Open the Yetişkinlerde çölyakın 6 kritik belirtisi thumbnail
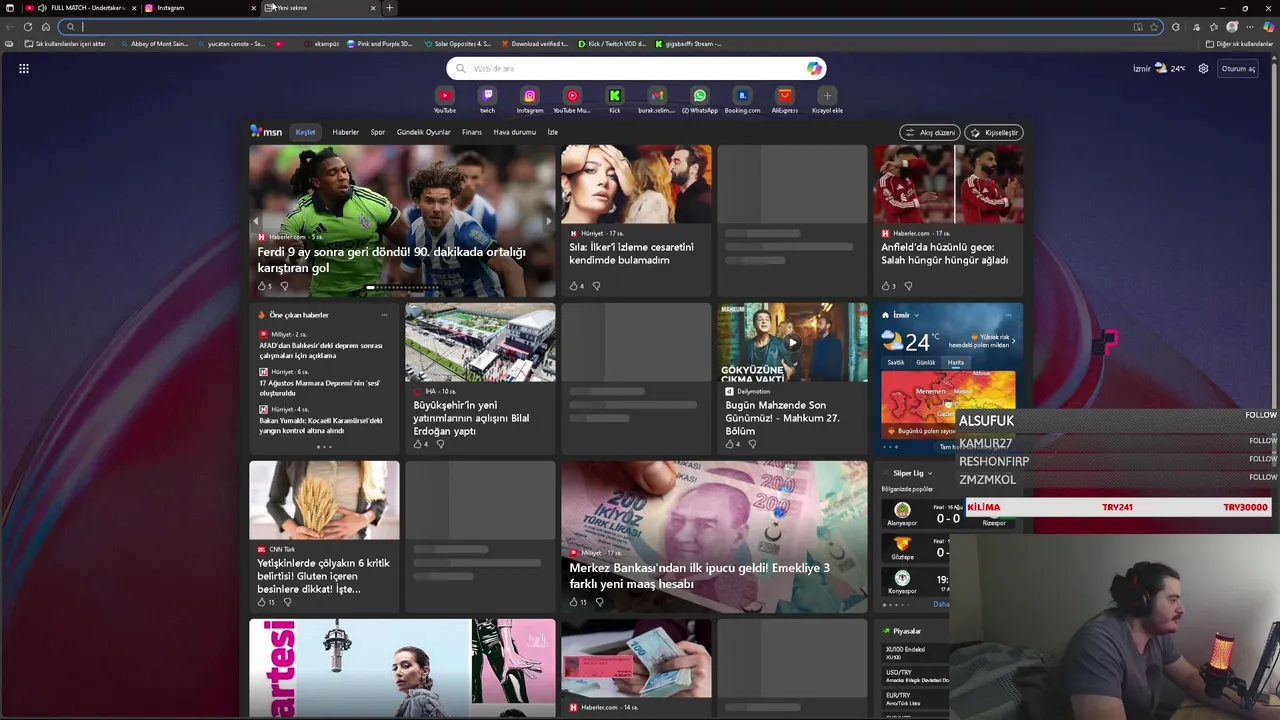 [x=324, y=500]
